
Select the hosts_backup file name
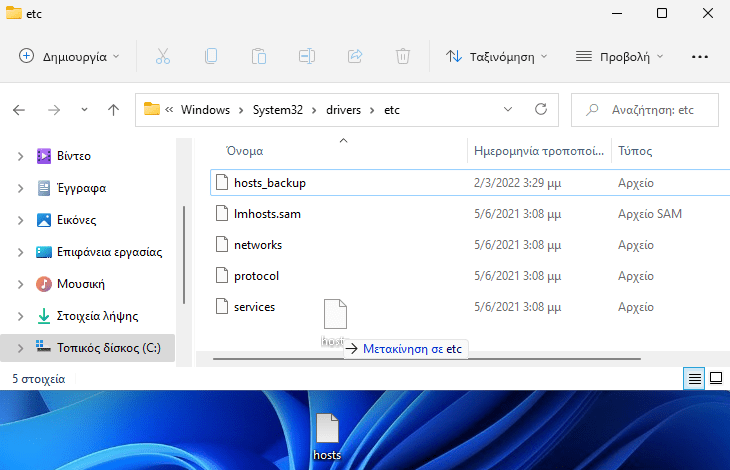point(270,183)
